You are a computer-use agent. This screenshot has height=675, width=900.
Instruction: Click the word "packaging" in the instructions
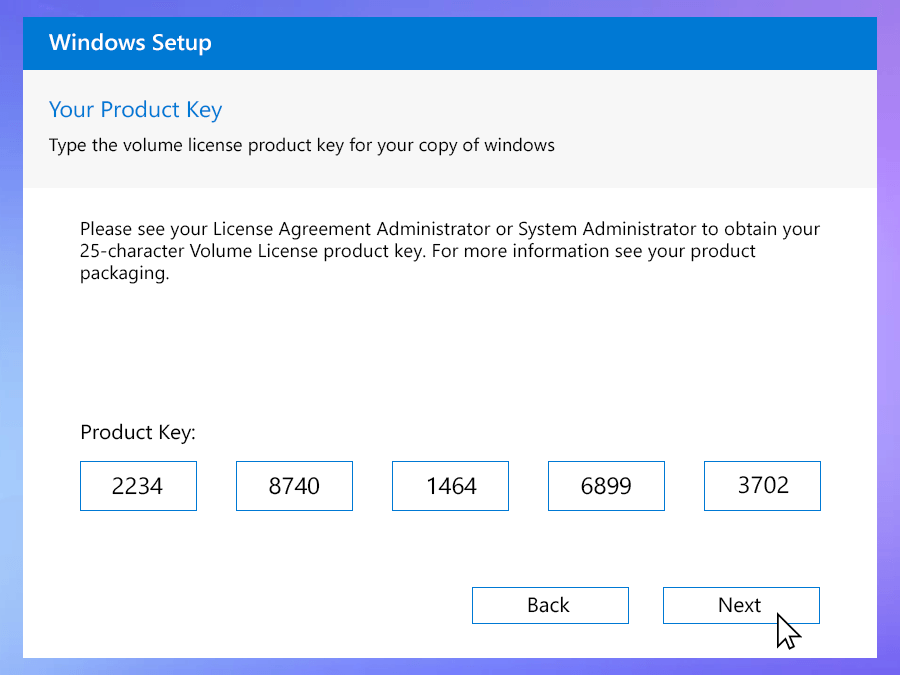(124, 273)
